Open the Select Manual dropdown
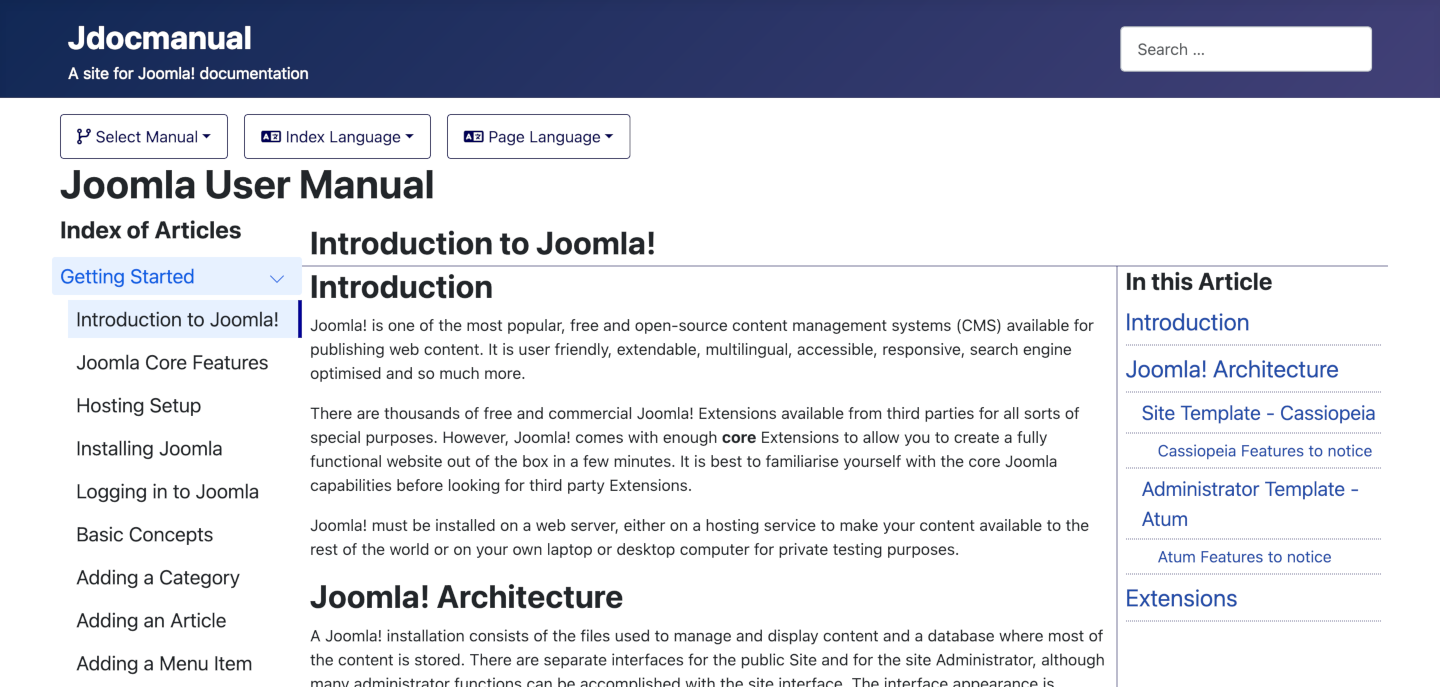Screen dimensions: 1440x687 pyautogui.click(x=144, y=137)
